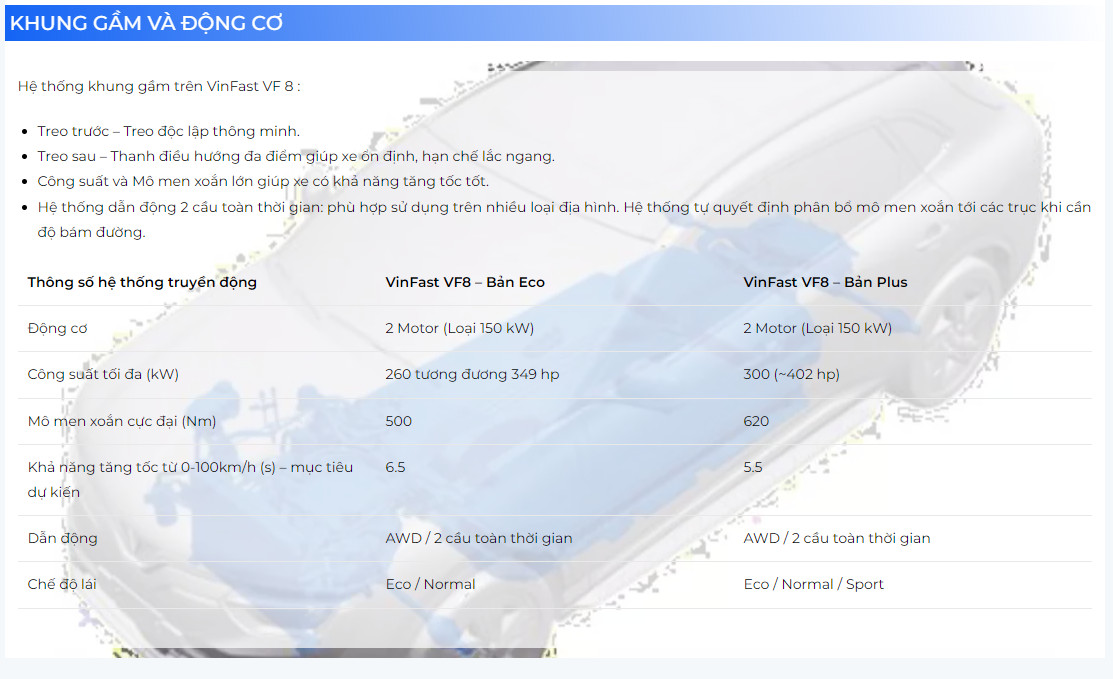Select the "260 tương đương 349 hp" value
The height and width of the screenshot is (679, 1113).
point(472,374)
